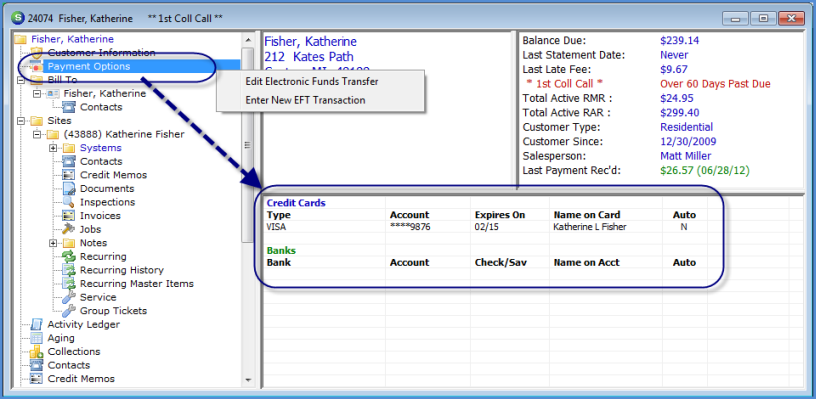Image resolution: width=816 pixels, height=399 pixels.
Task: Click the Banks section heading
Action: (x=281, y=250)
